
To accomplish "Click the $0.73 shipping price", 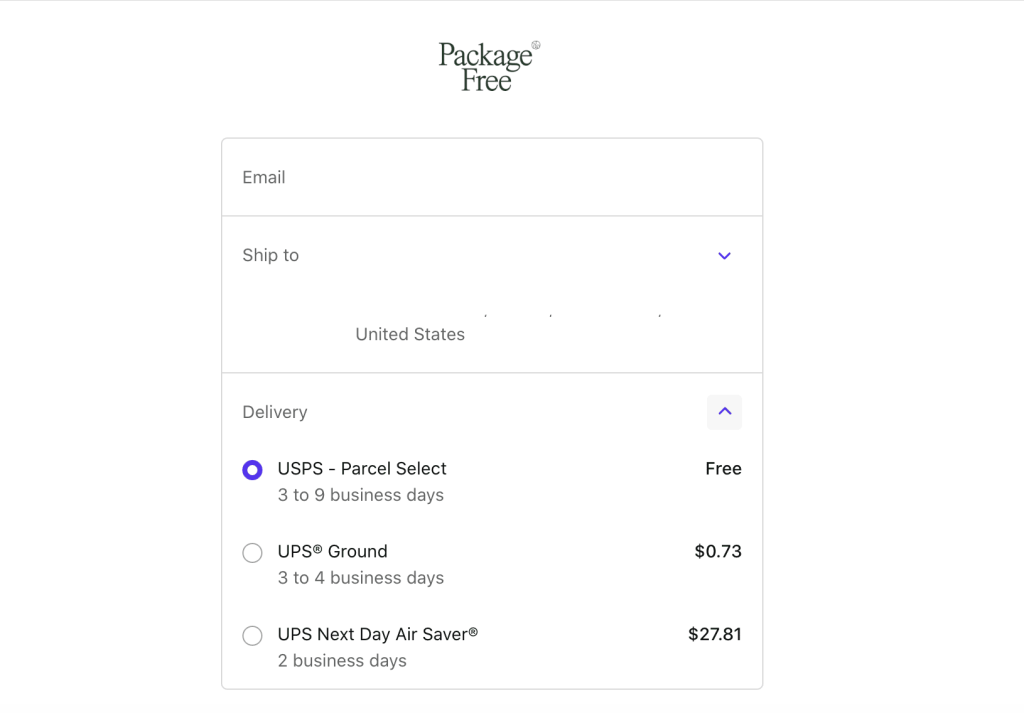I will tap(718, 552).
